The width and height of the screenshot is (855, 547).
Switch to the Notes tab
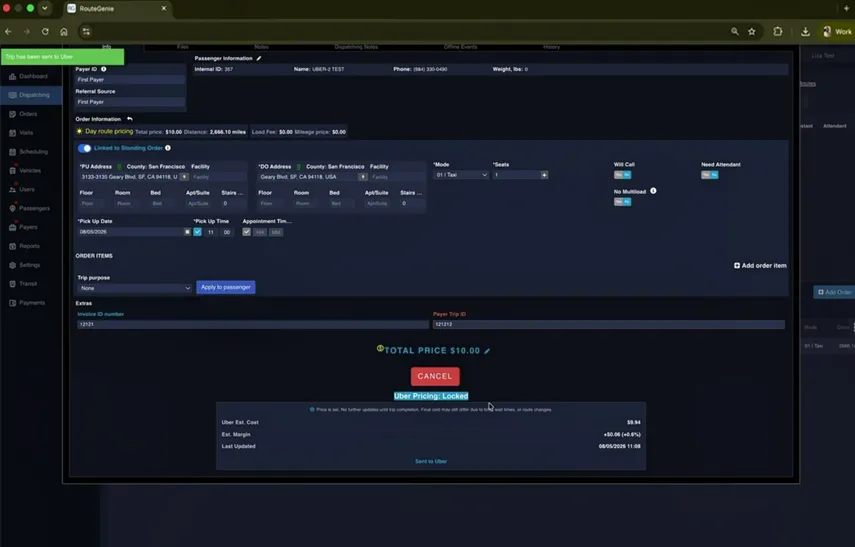tap(261, 47)
